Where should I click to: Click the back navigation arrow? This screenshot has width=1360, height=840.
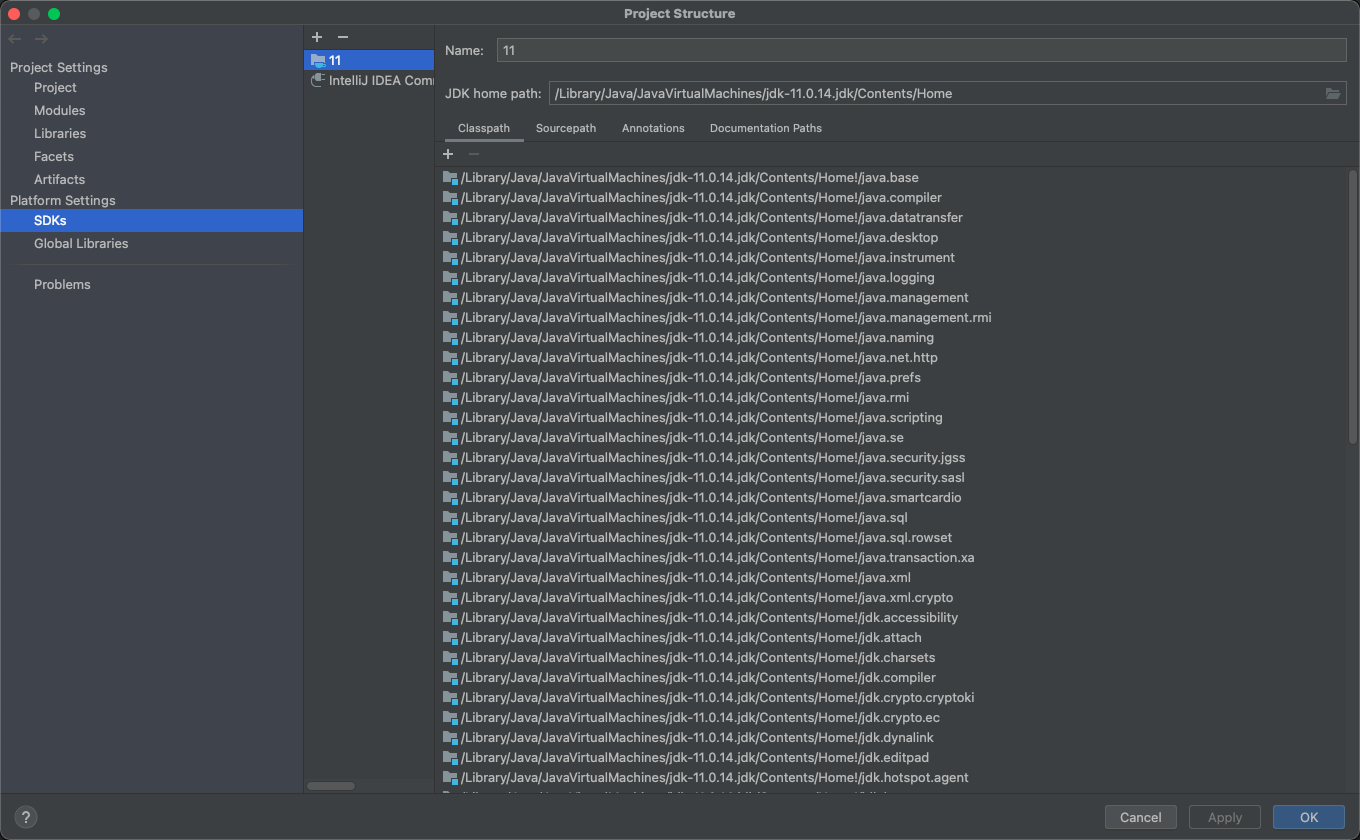click(15, 39)
